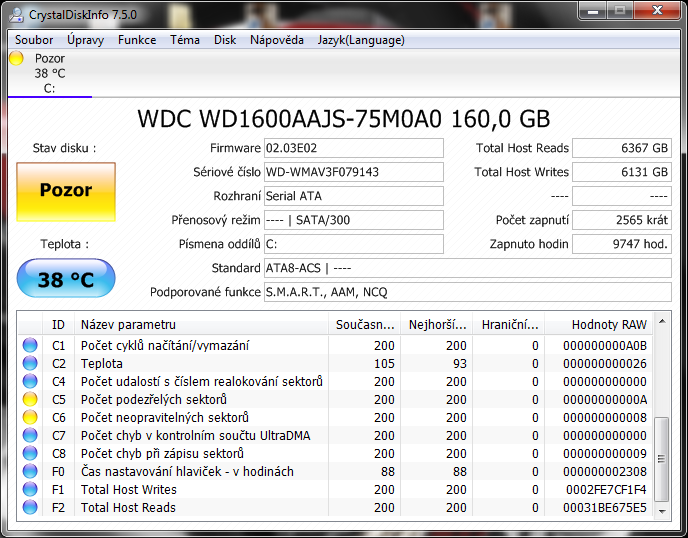This screenshot has width=688, height=538.
Task: Click RAW value 000000002308
Action: pyautogui.click(x=605, y=471)
